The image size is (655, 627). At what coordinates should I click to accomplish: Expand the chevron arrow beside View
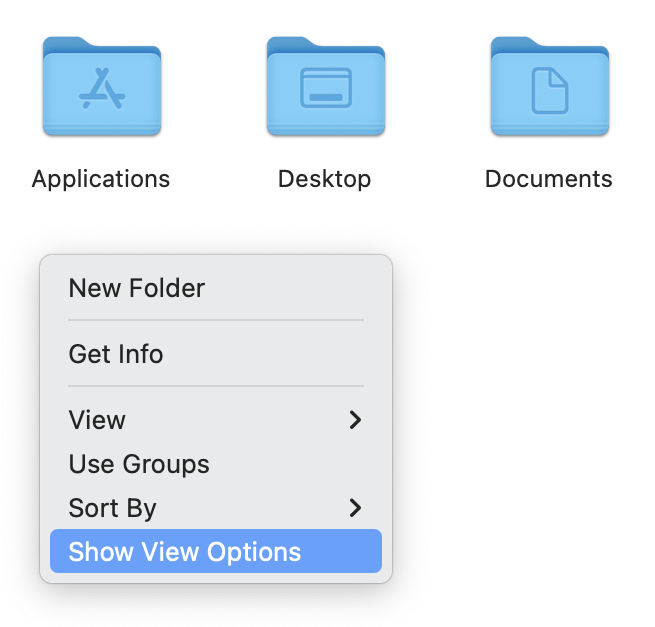pyautogui.click(x=355, y=420)
